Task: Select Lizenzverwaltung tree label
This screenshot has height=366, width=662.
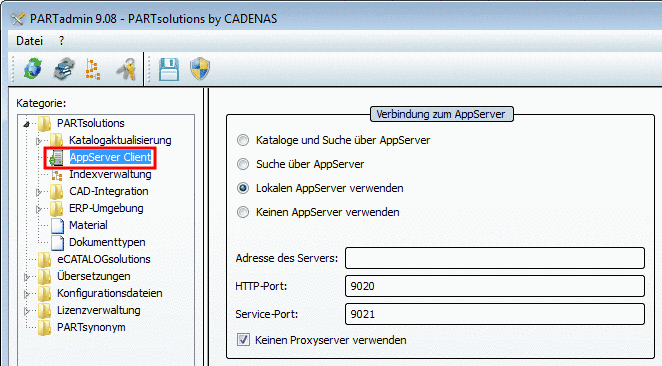Action: [98, 310]
